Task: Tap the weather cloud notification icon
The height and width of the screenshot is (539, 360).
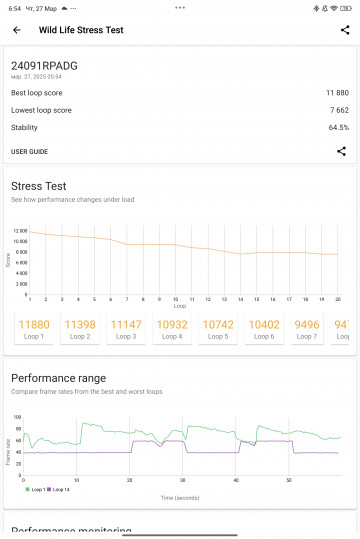Action: tap(64, 9)
